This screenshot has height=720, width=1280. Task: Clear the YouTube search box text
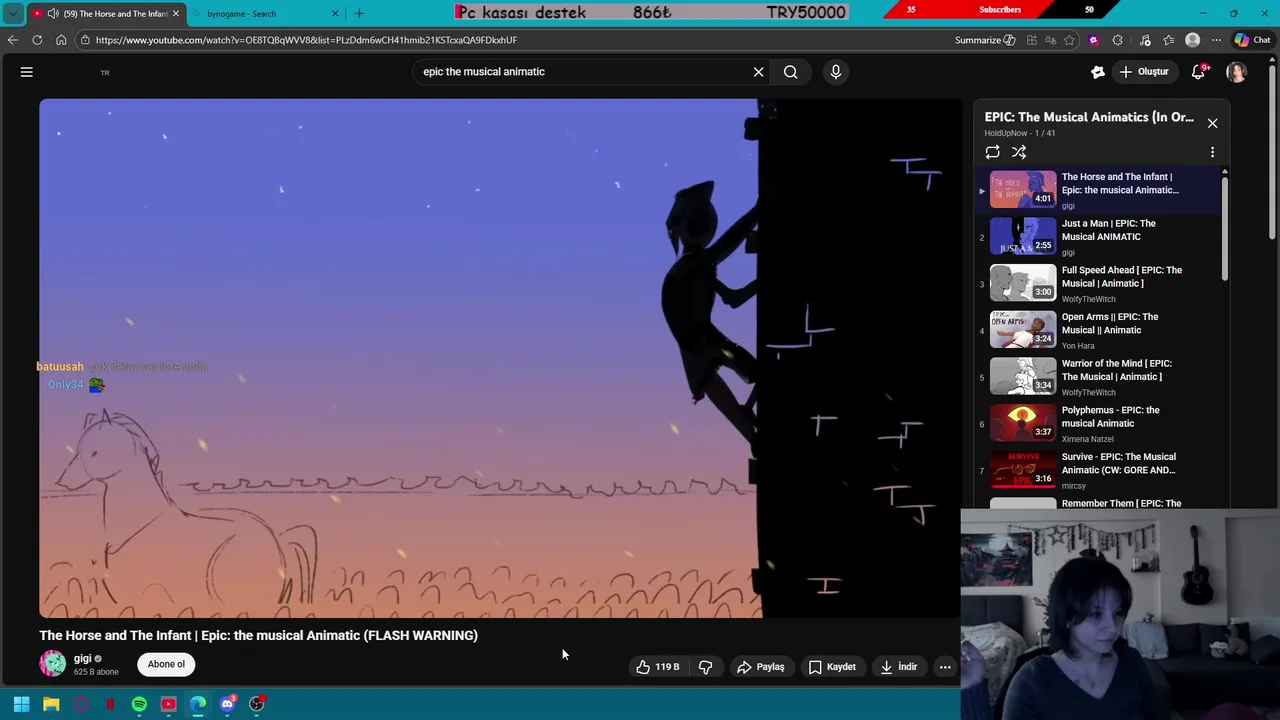pyautogui.click(x=758, y=72)
